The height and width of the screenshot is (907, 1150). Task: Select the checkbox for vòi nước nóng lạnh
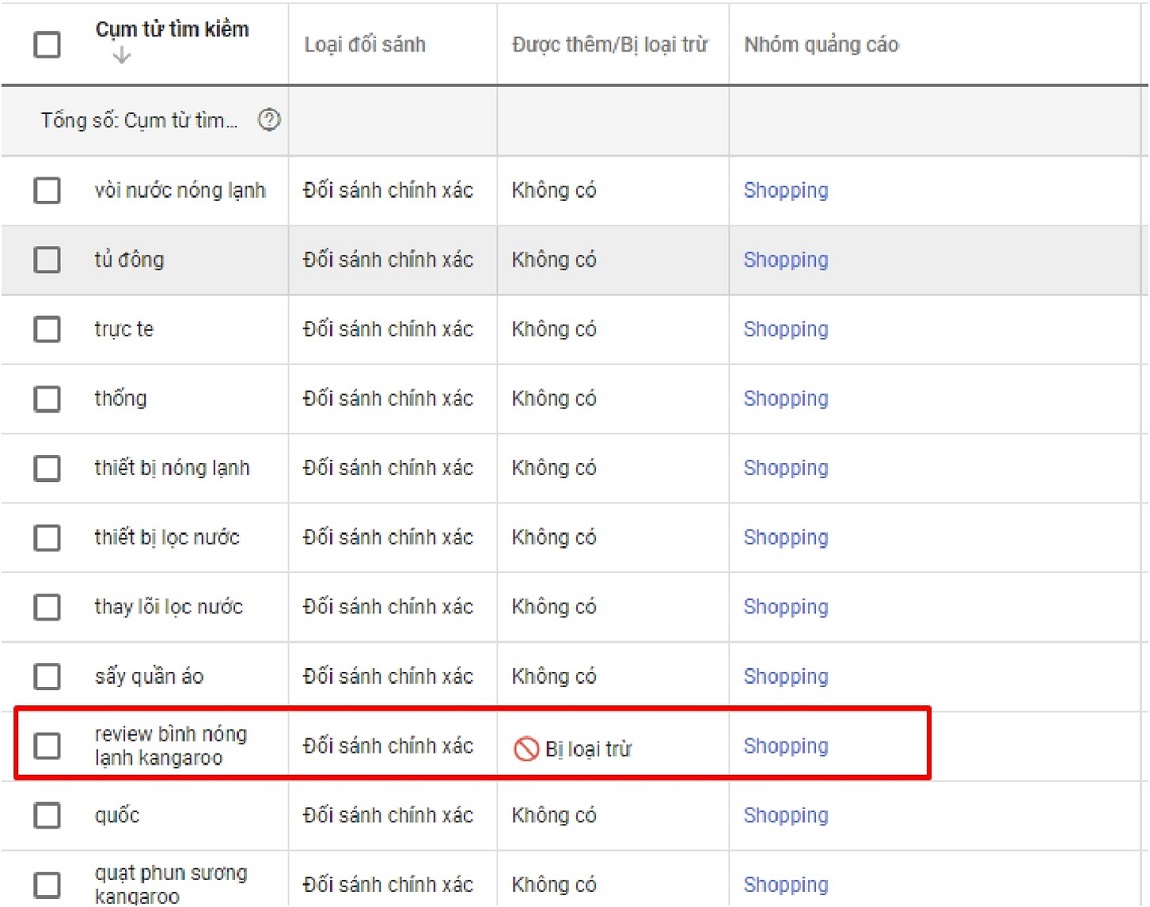[47, 190]
